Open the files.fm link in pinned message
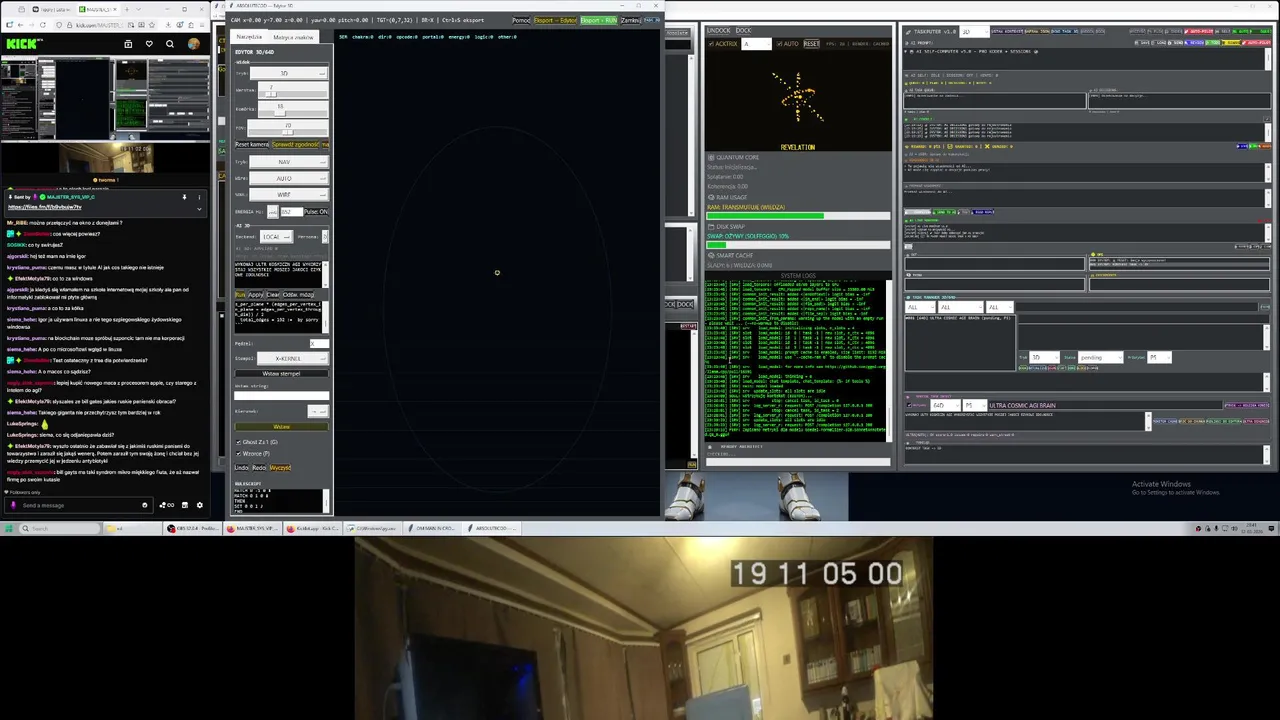Image resolution: width=1280 pixels, height=720 pixels. (x=44, y=207)
